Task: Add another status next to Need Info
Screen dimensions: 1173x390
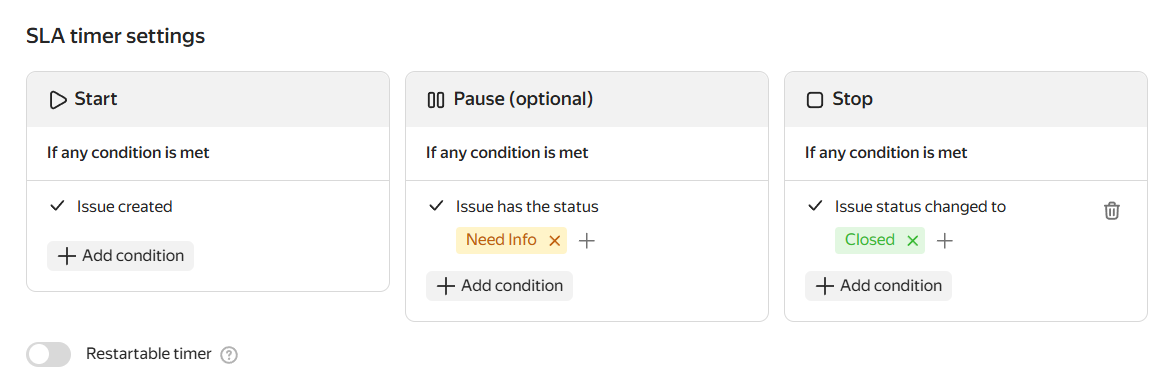Action: click(587, 240)
